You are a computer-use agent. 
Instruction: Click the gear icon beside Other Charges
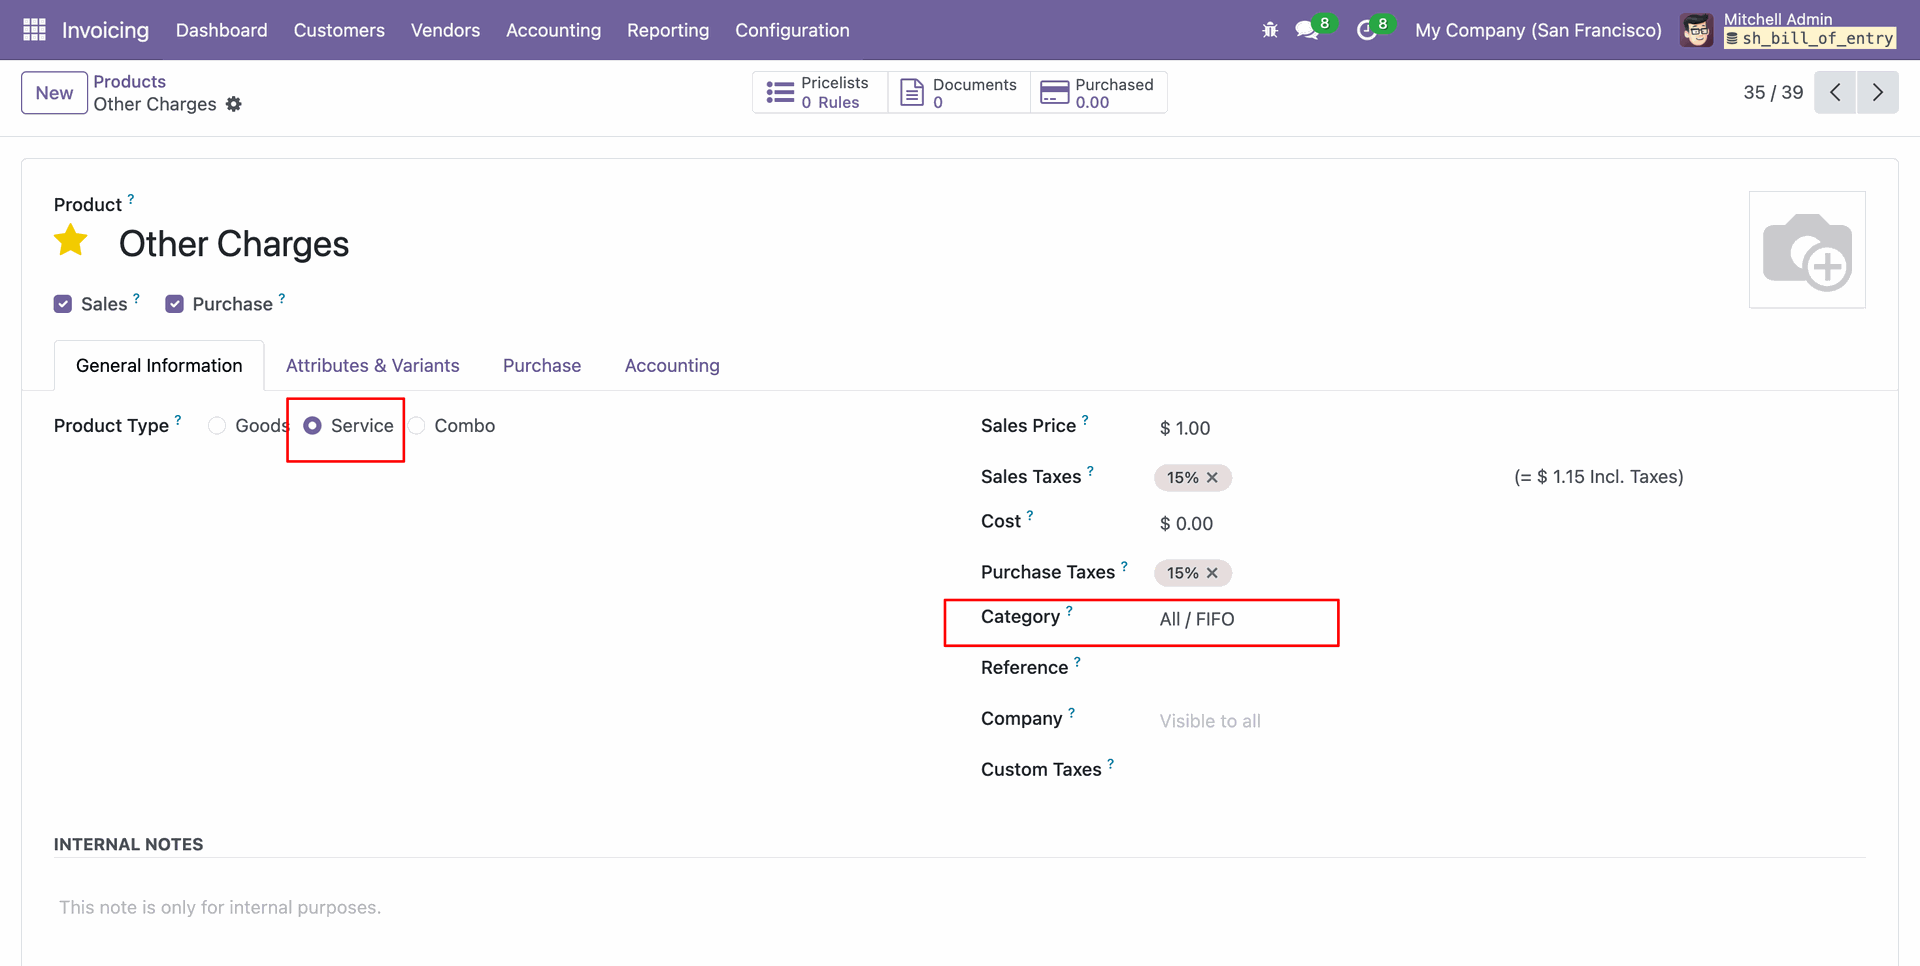tap(234, 104)
